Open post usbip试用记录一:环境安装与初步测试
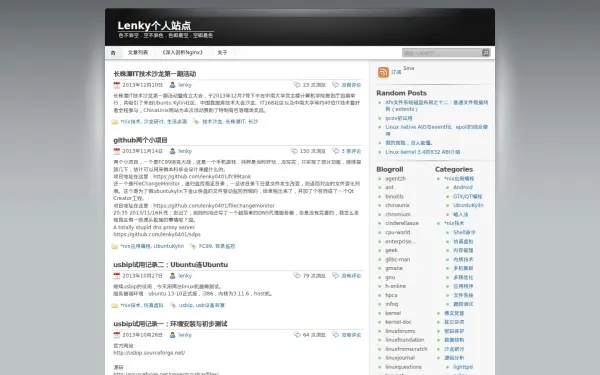Screen dimensions: 600x375 (x=170, y=324)
